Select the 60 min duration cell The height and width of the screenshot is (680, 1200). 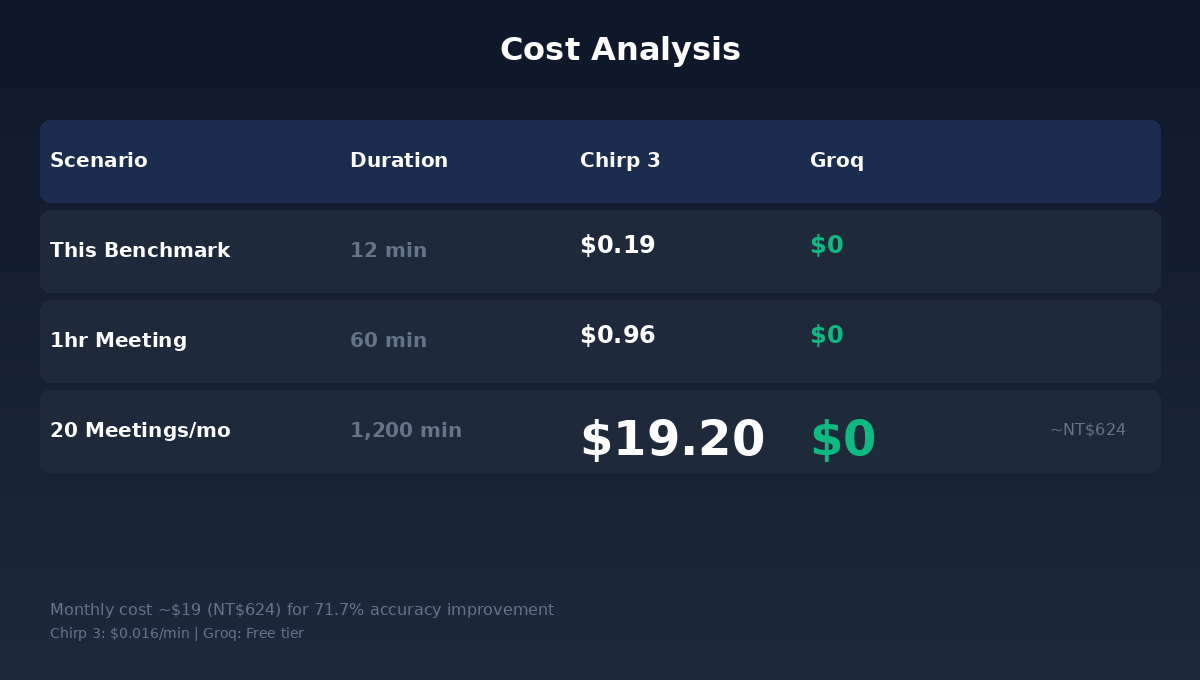[x=388, y=341]
